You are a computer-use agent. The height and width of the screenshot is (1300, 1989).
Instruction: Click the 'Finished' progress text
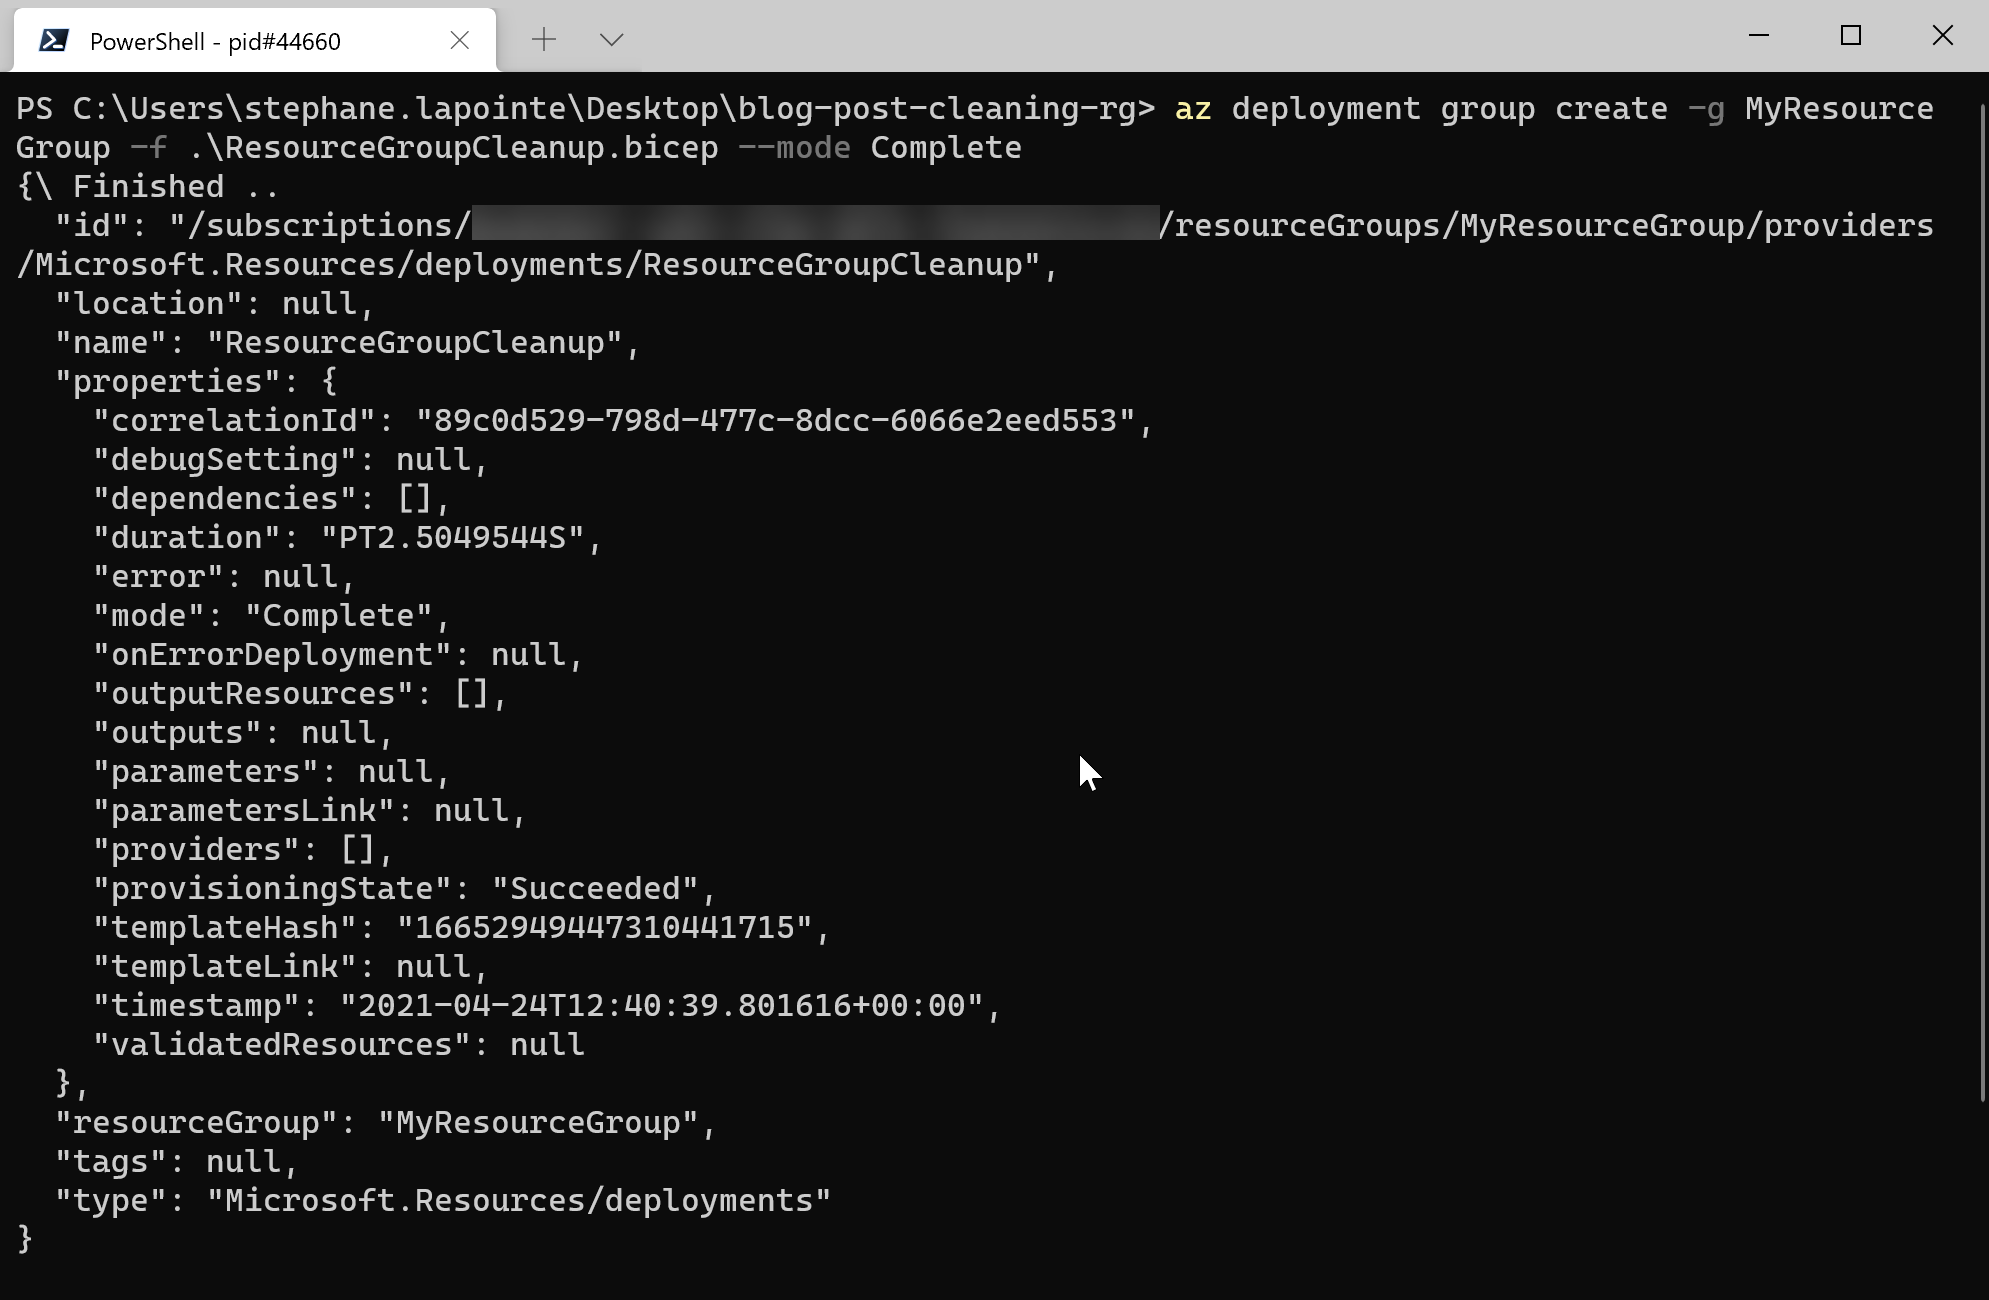150,185
